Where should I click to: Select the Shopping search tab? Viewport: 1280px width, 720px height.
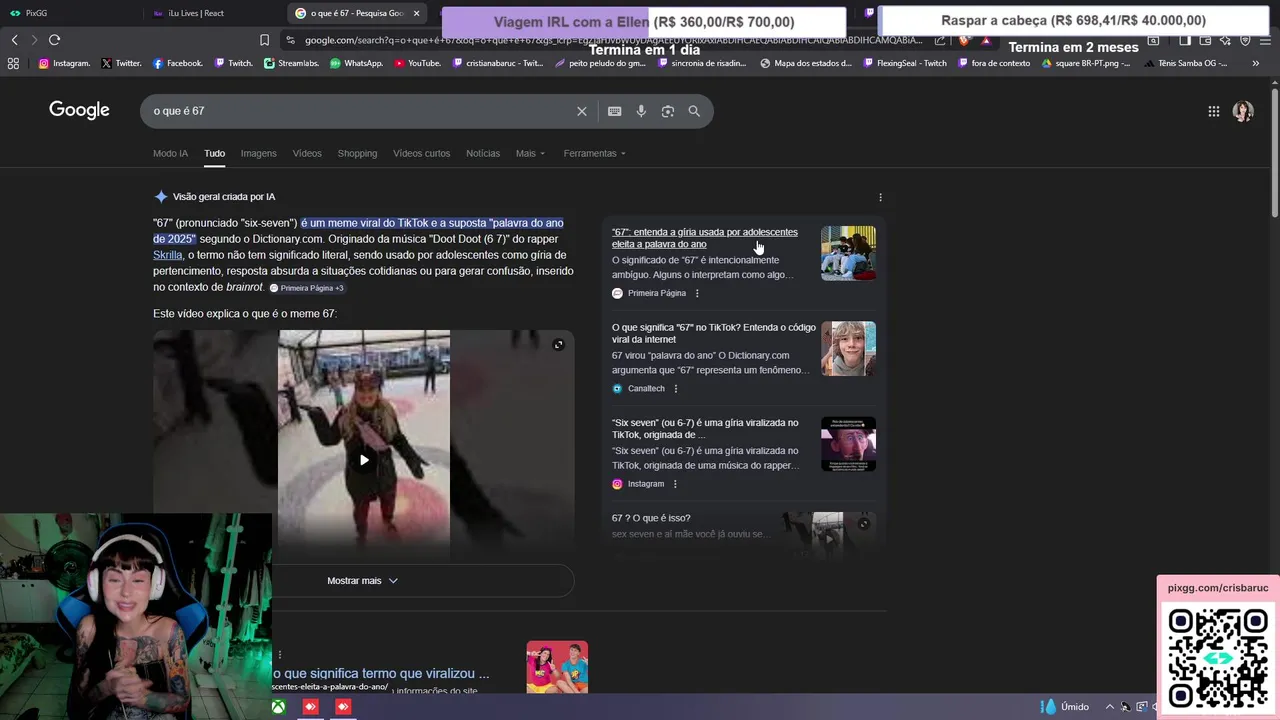click(x=357, y=153)
